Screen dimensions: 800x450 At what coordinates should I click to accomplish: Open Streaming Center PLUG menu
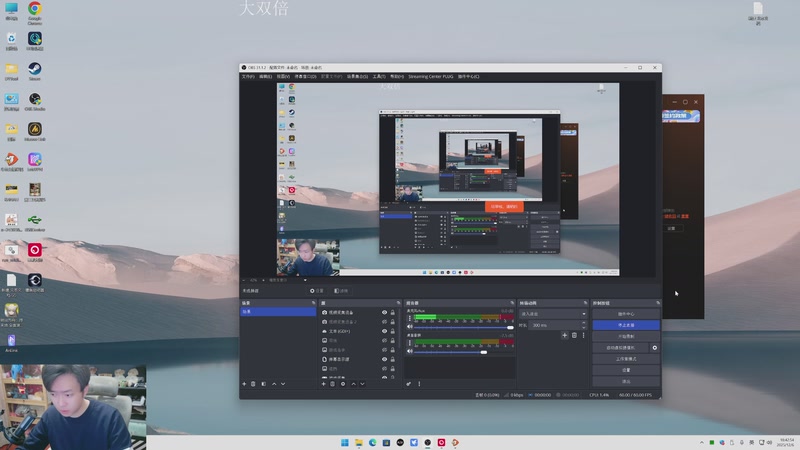[431, 77]
